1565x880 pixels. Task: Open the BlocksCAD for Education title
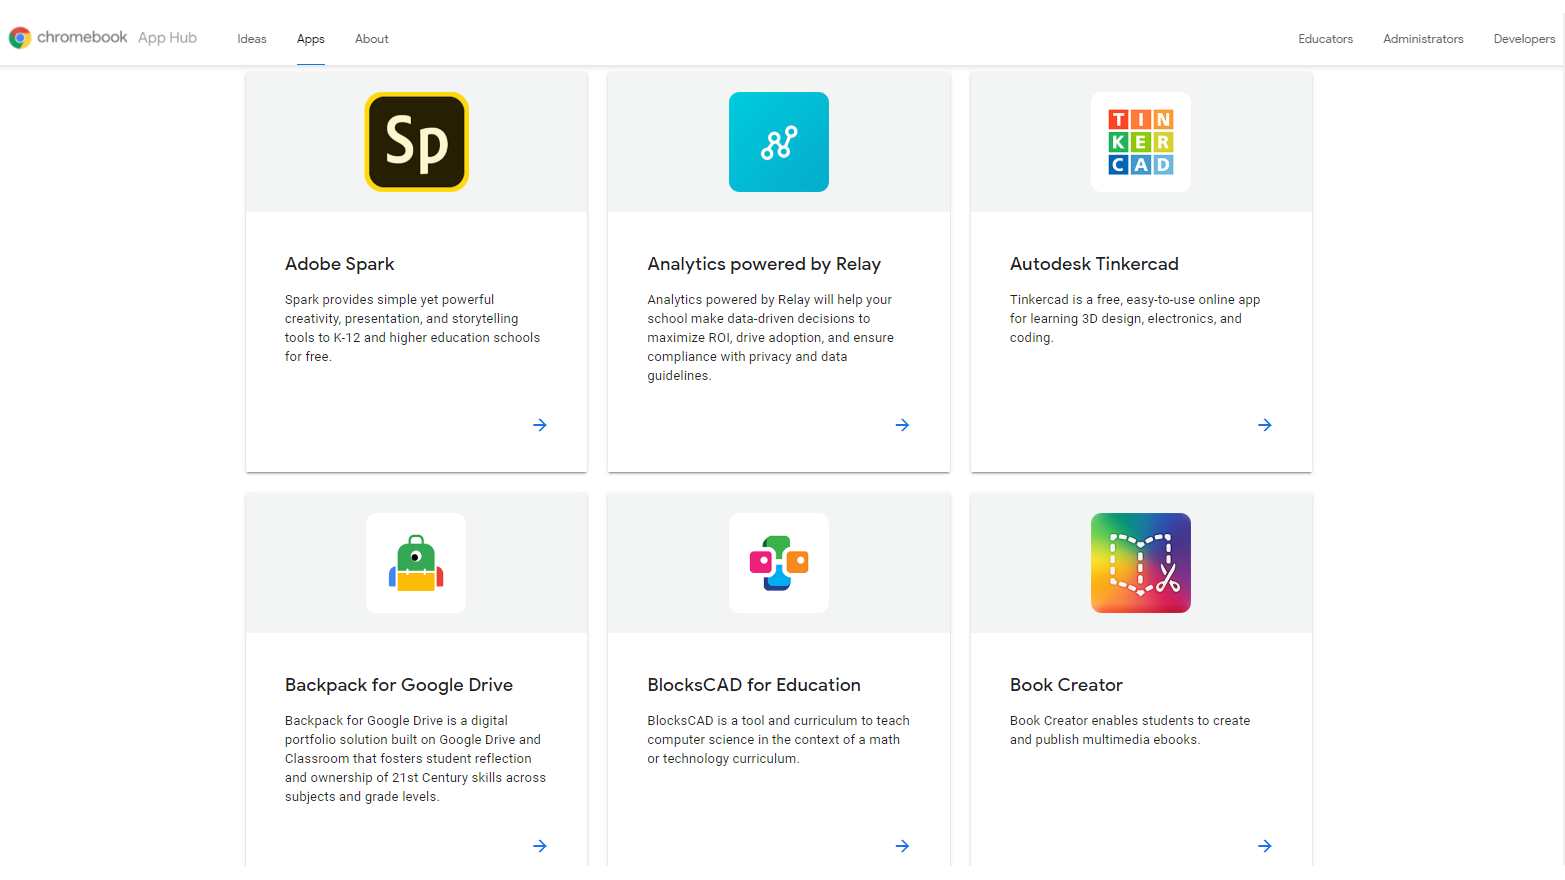click(x=754, y=685)
